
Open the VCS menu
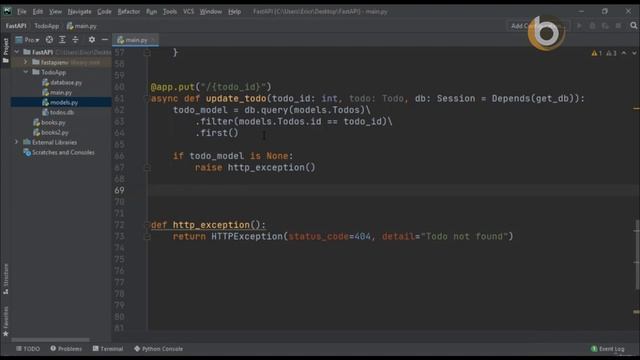tap(189, 11)
